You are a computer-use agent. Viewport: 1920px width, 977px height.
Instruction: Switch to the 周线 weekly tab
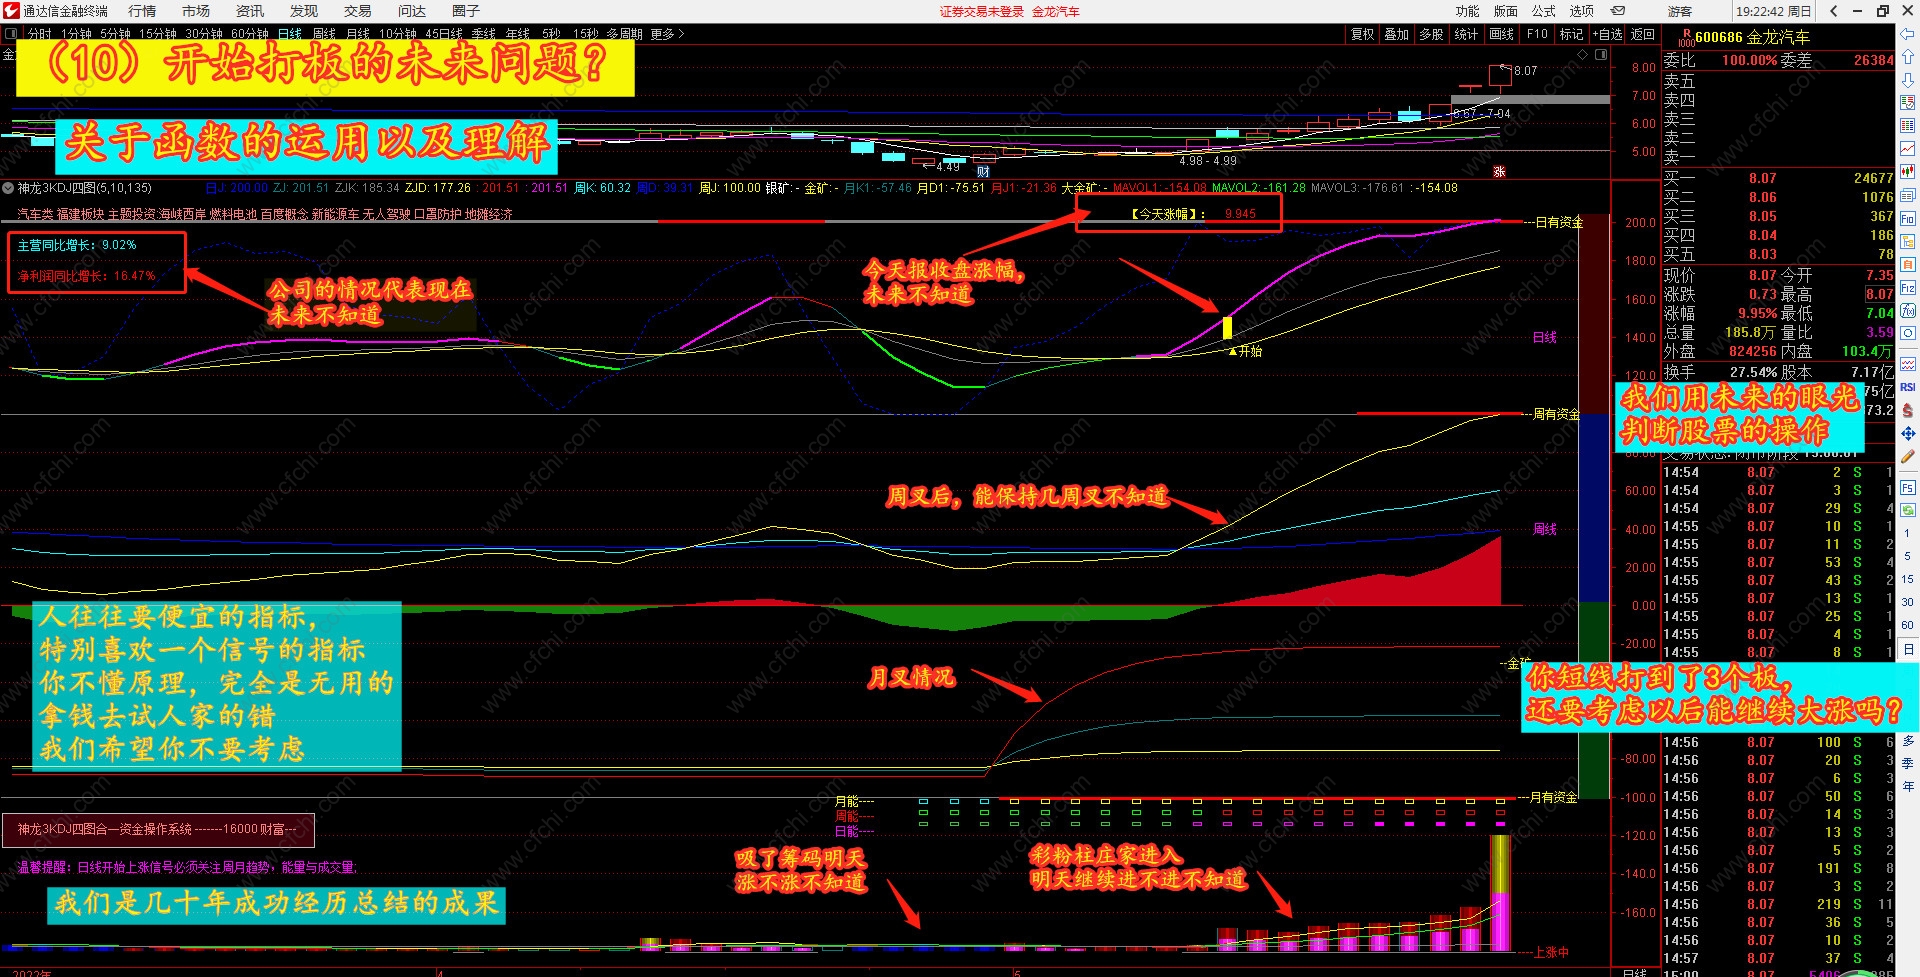(323, 34)
